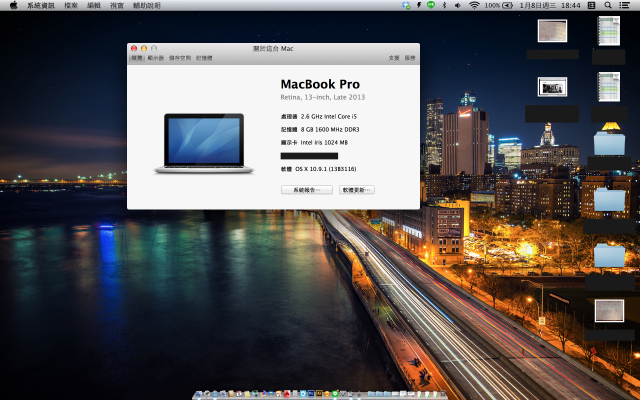Screen dimensions: 640x400
Task: Open the Bluetooth status menu
Action: click(444, 5)
